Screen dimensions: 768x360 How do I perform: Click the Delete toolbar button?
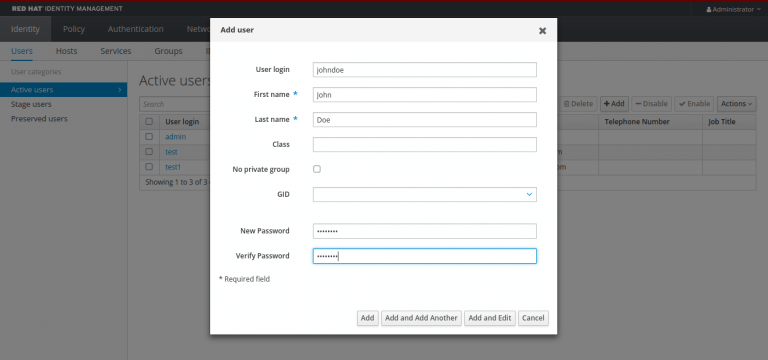(x=578, y=104)
